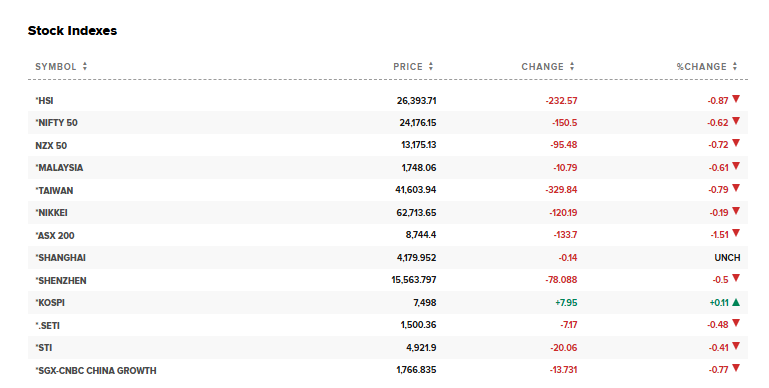
Task: Click ASX 200 change value -133.7
Action: pyautogui.click(x=565, y=235)
